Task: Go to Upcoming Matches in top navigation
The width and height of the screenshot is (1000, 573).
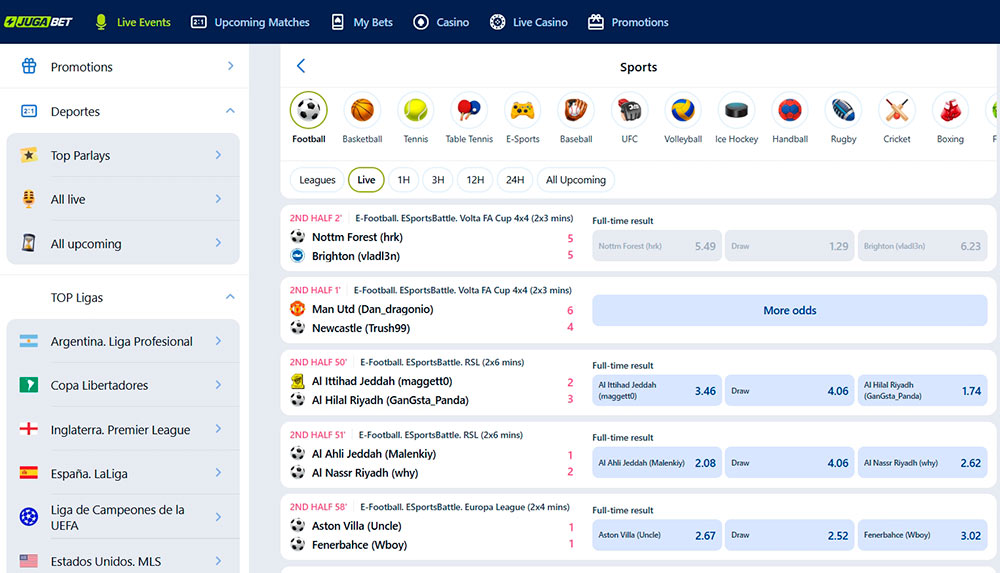Action: click(x=250, y=22)
